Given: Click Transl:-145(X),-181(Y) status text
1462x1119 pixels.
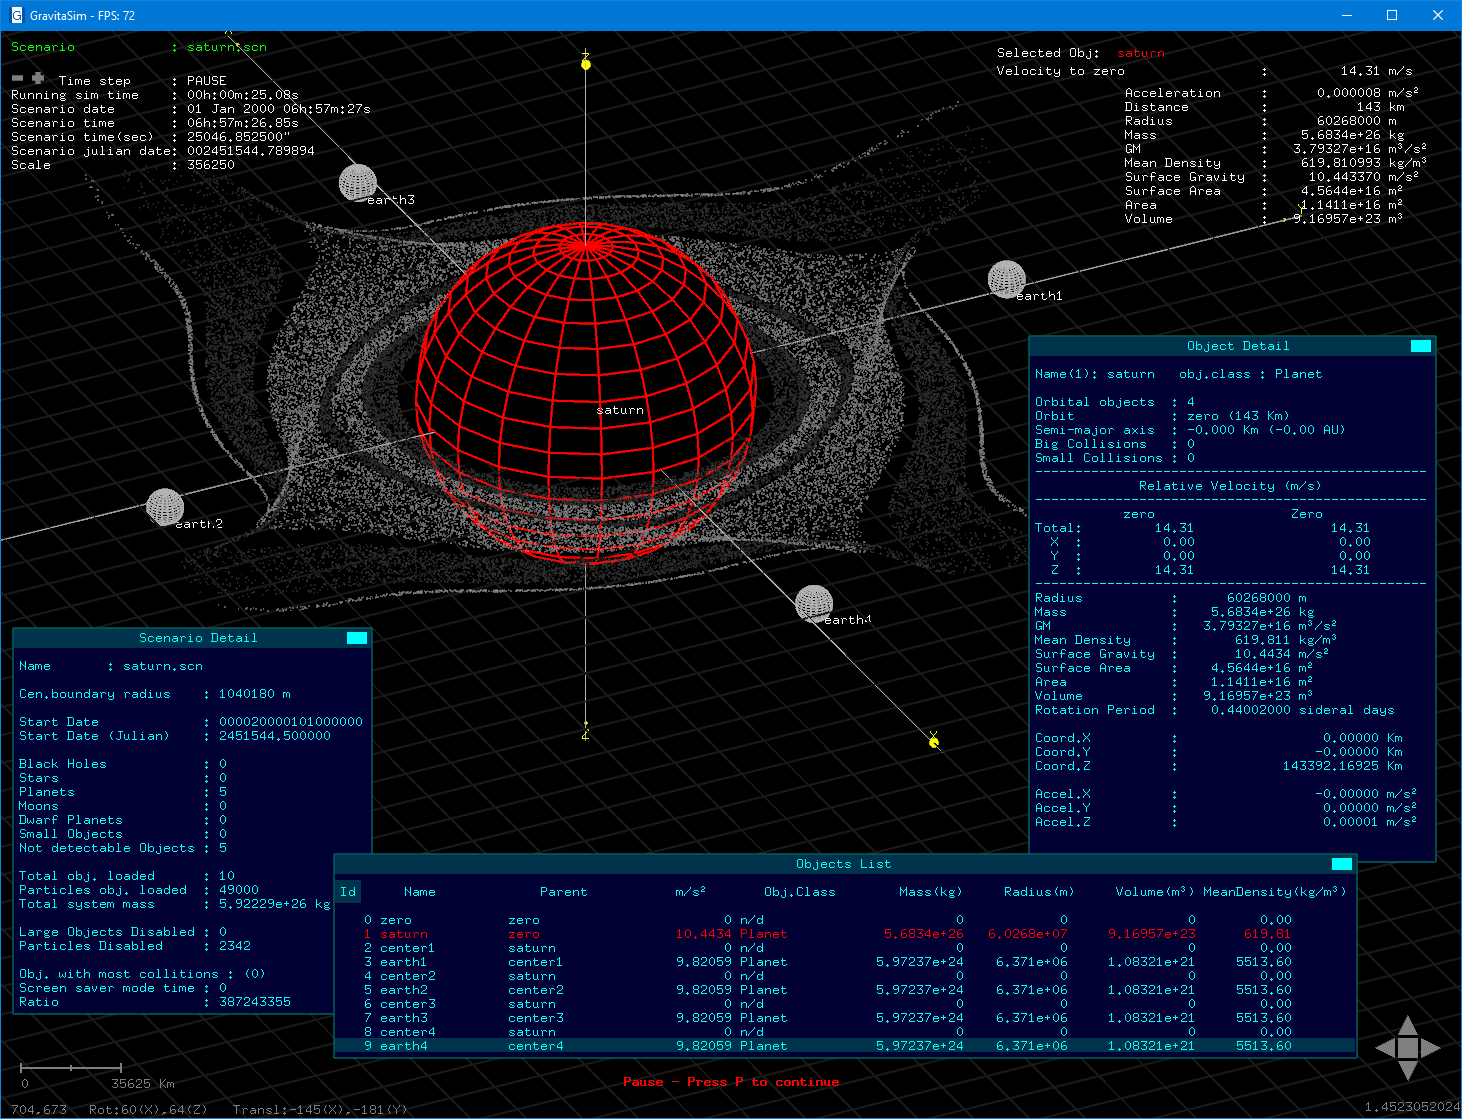Looking at the screenshot, I should pyautogui.click(x=318, y=1110).
